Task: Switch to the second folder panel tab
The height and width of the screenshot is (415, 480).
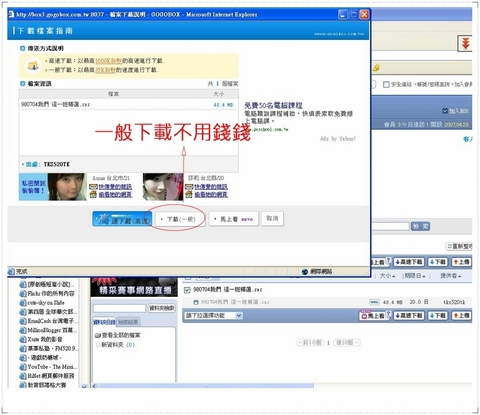Action: click(x=128, y=322)
